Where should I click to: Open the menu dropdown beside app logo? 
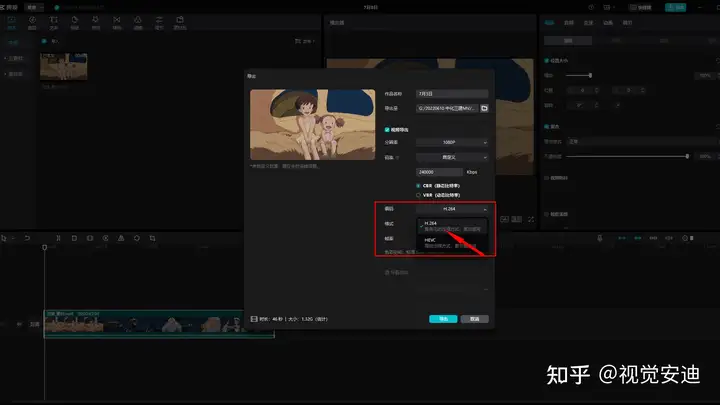click(x=34, y=7)
